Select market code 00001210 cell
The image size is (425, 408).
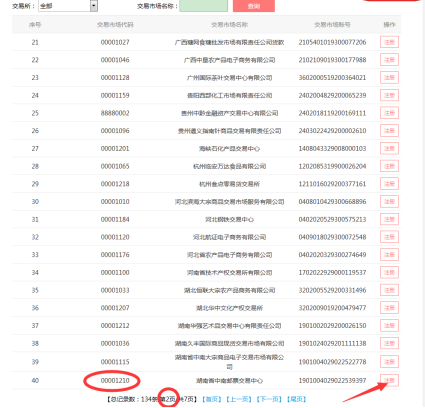click(115, 380)
